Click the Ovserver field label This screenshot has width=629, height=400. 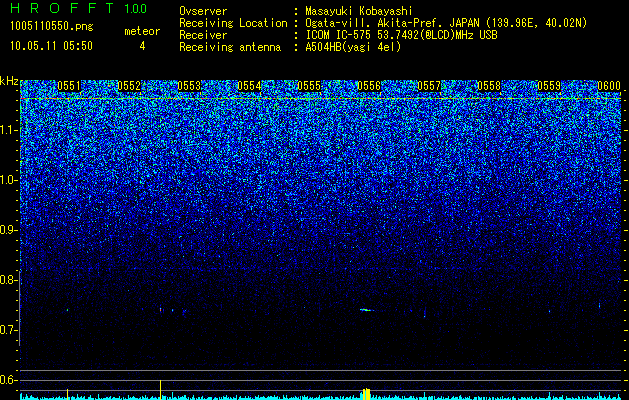tap(203, 11)
